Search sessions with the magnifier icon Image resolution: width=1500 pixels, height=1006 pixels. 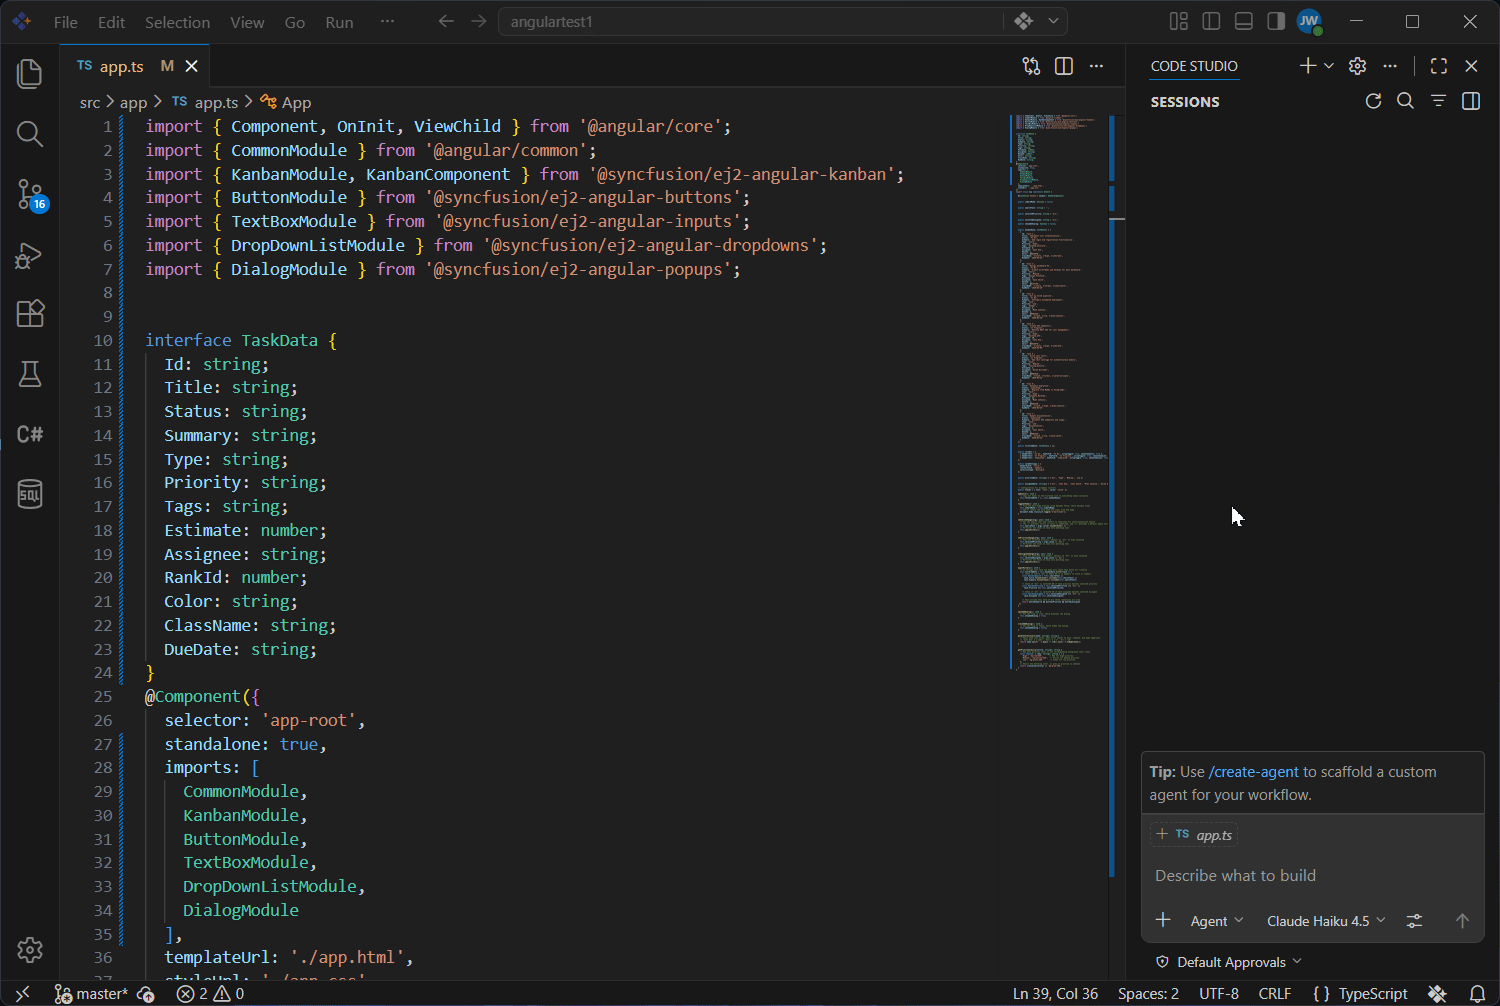(x=1405, y=101)
